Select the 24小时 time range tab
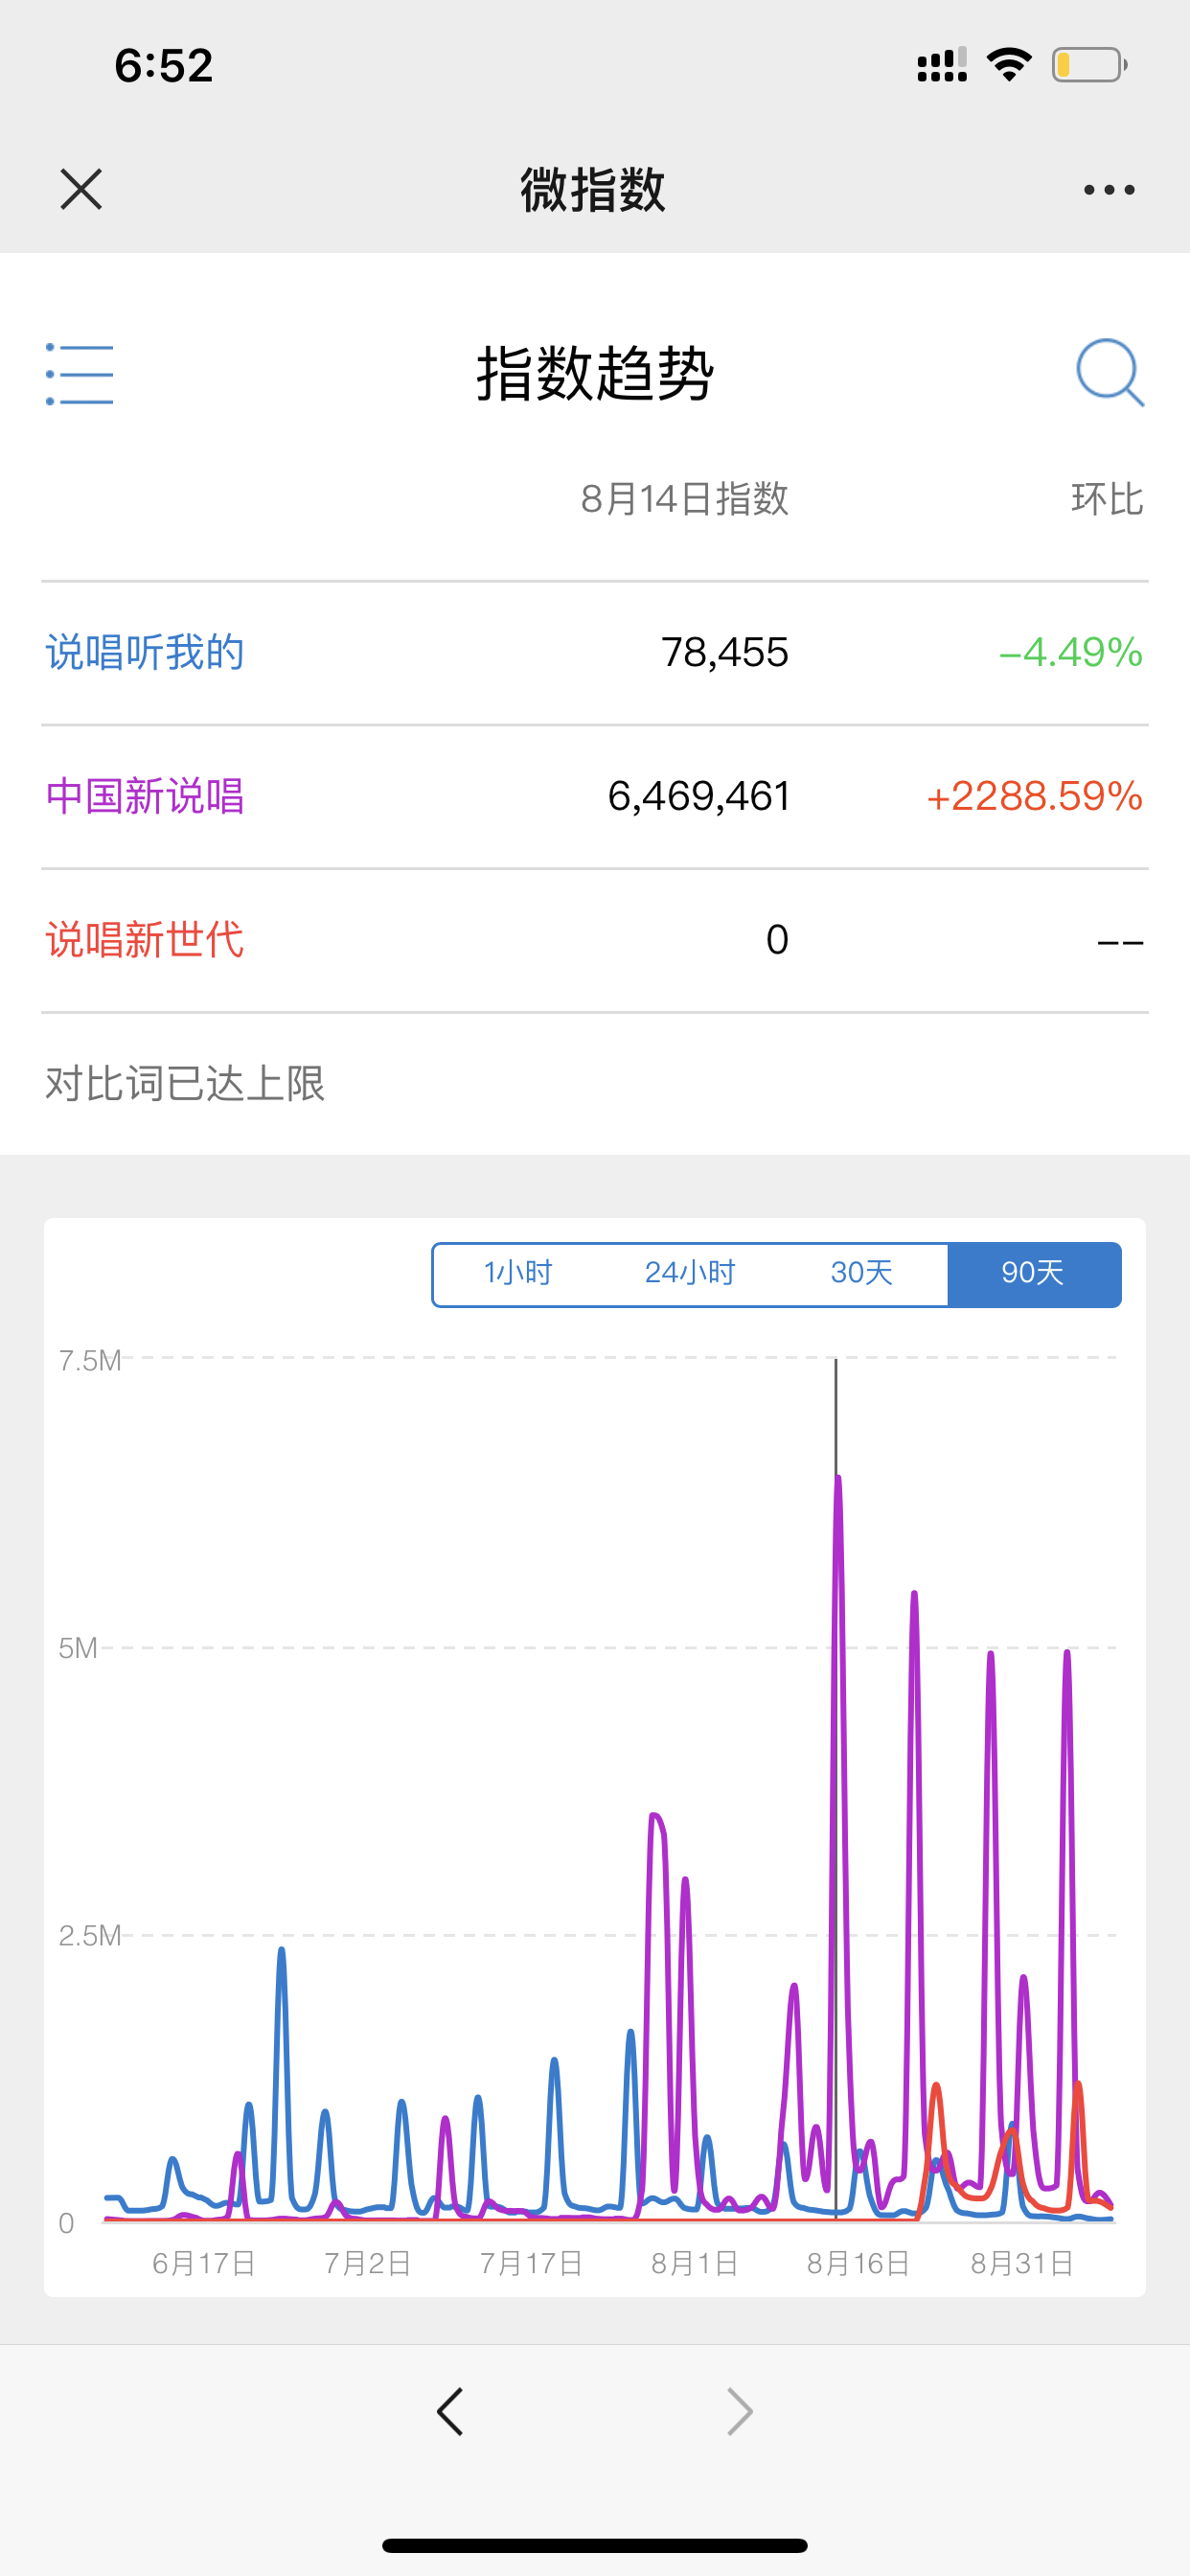 [x=690, y=1273]
